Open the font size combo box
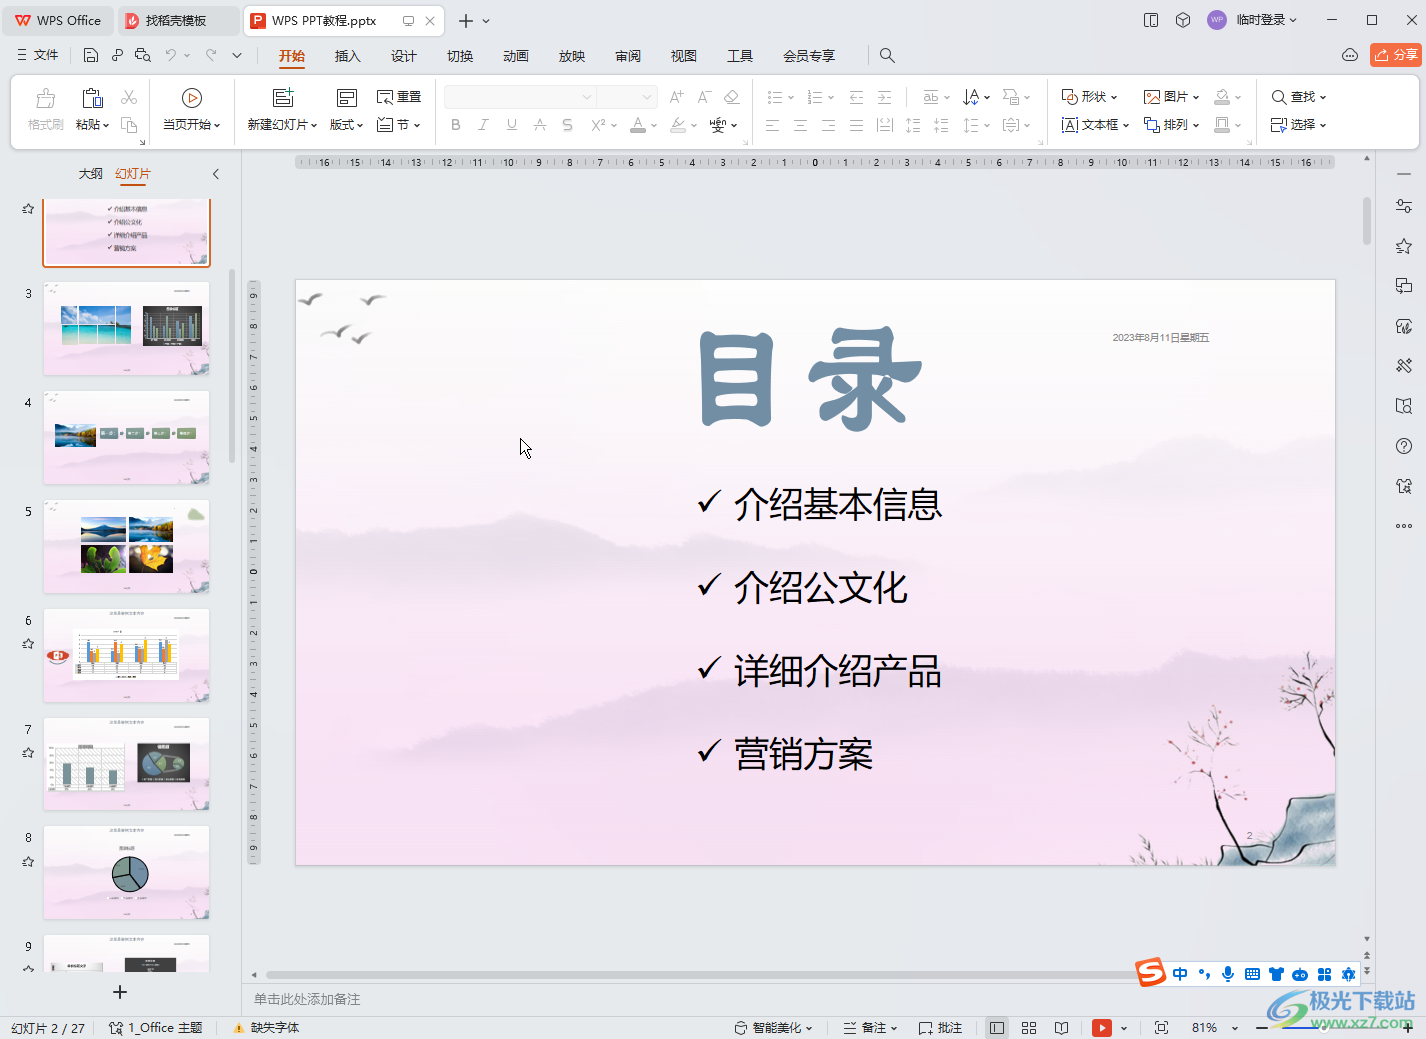Viewport: 1426px width, 1039px height. 626,97
